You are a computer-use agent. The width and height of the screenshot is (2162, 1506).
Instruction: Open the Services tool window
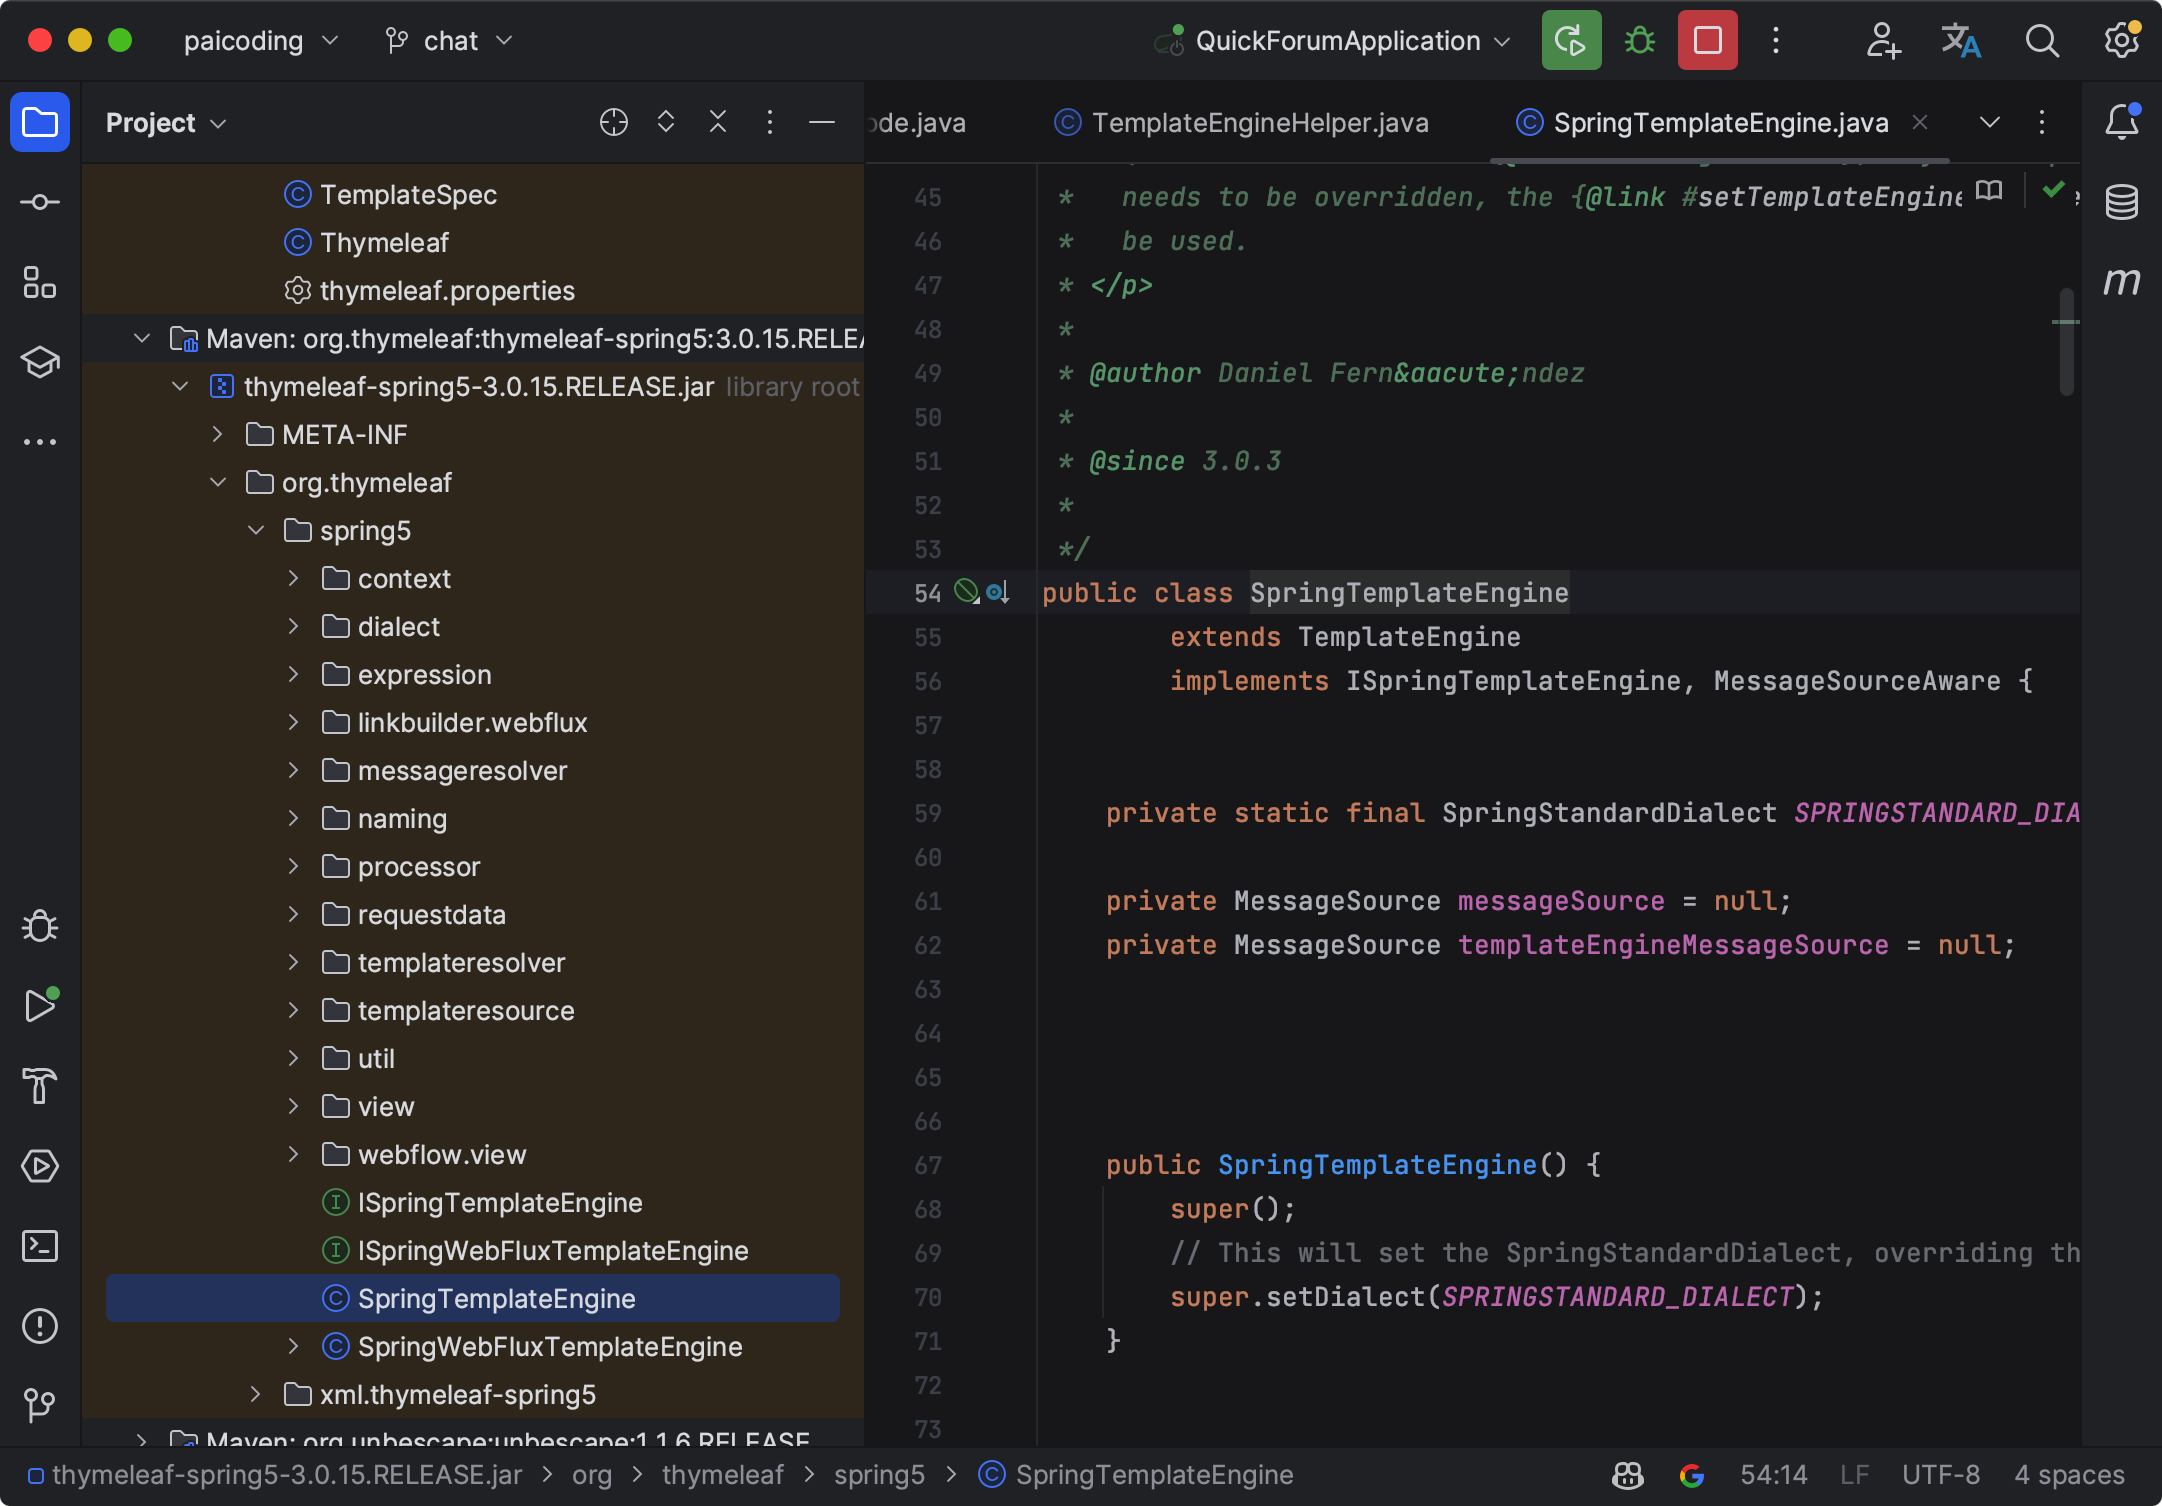click(40, 1166)
